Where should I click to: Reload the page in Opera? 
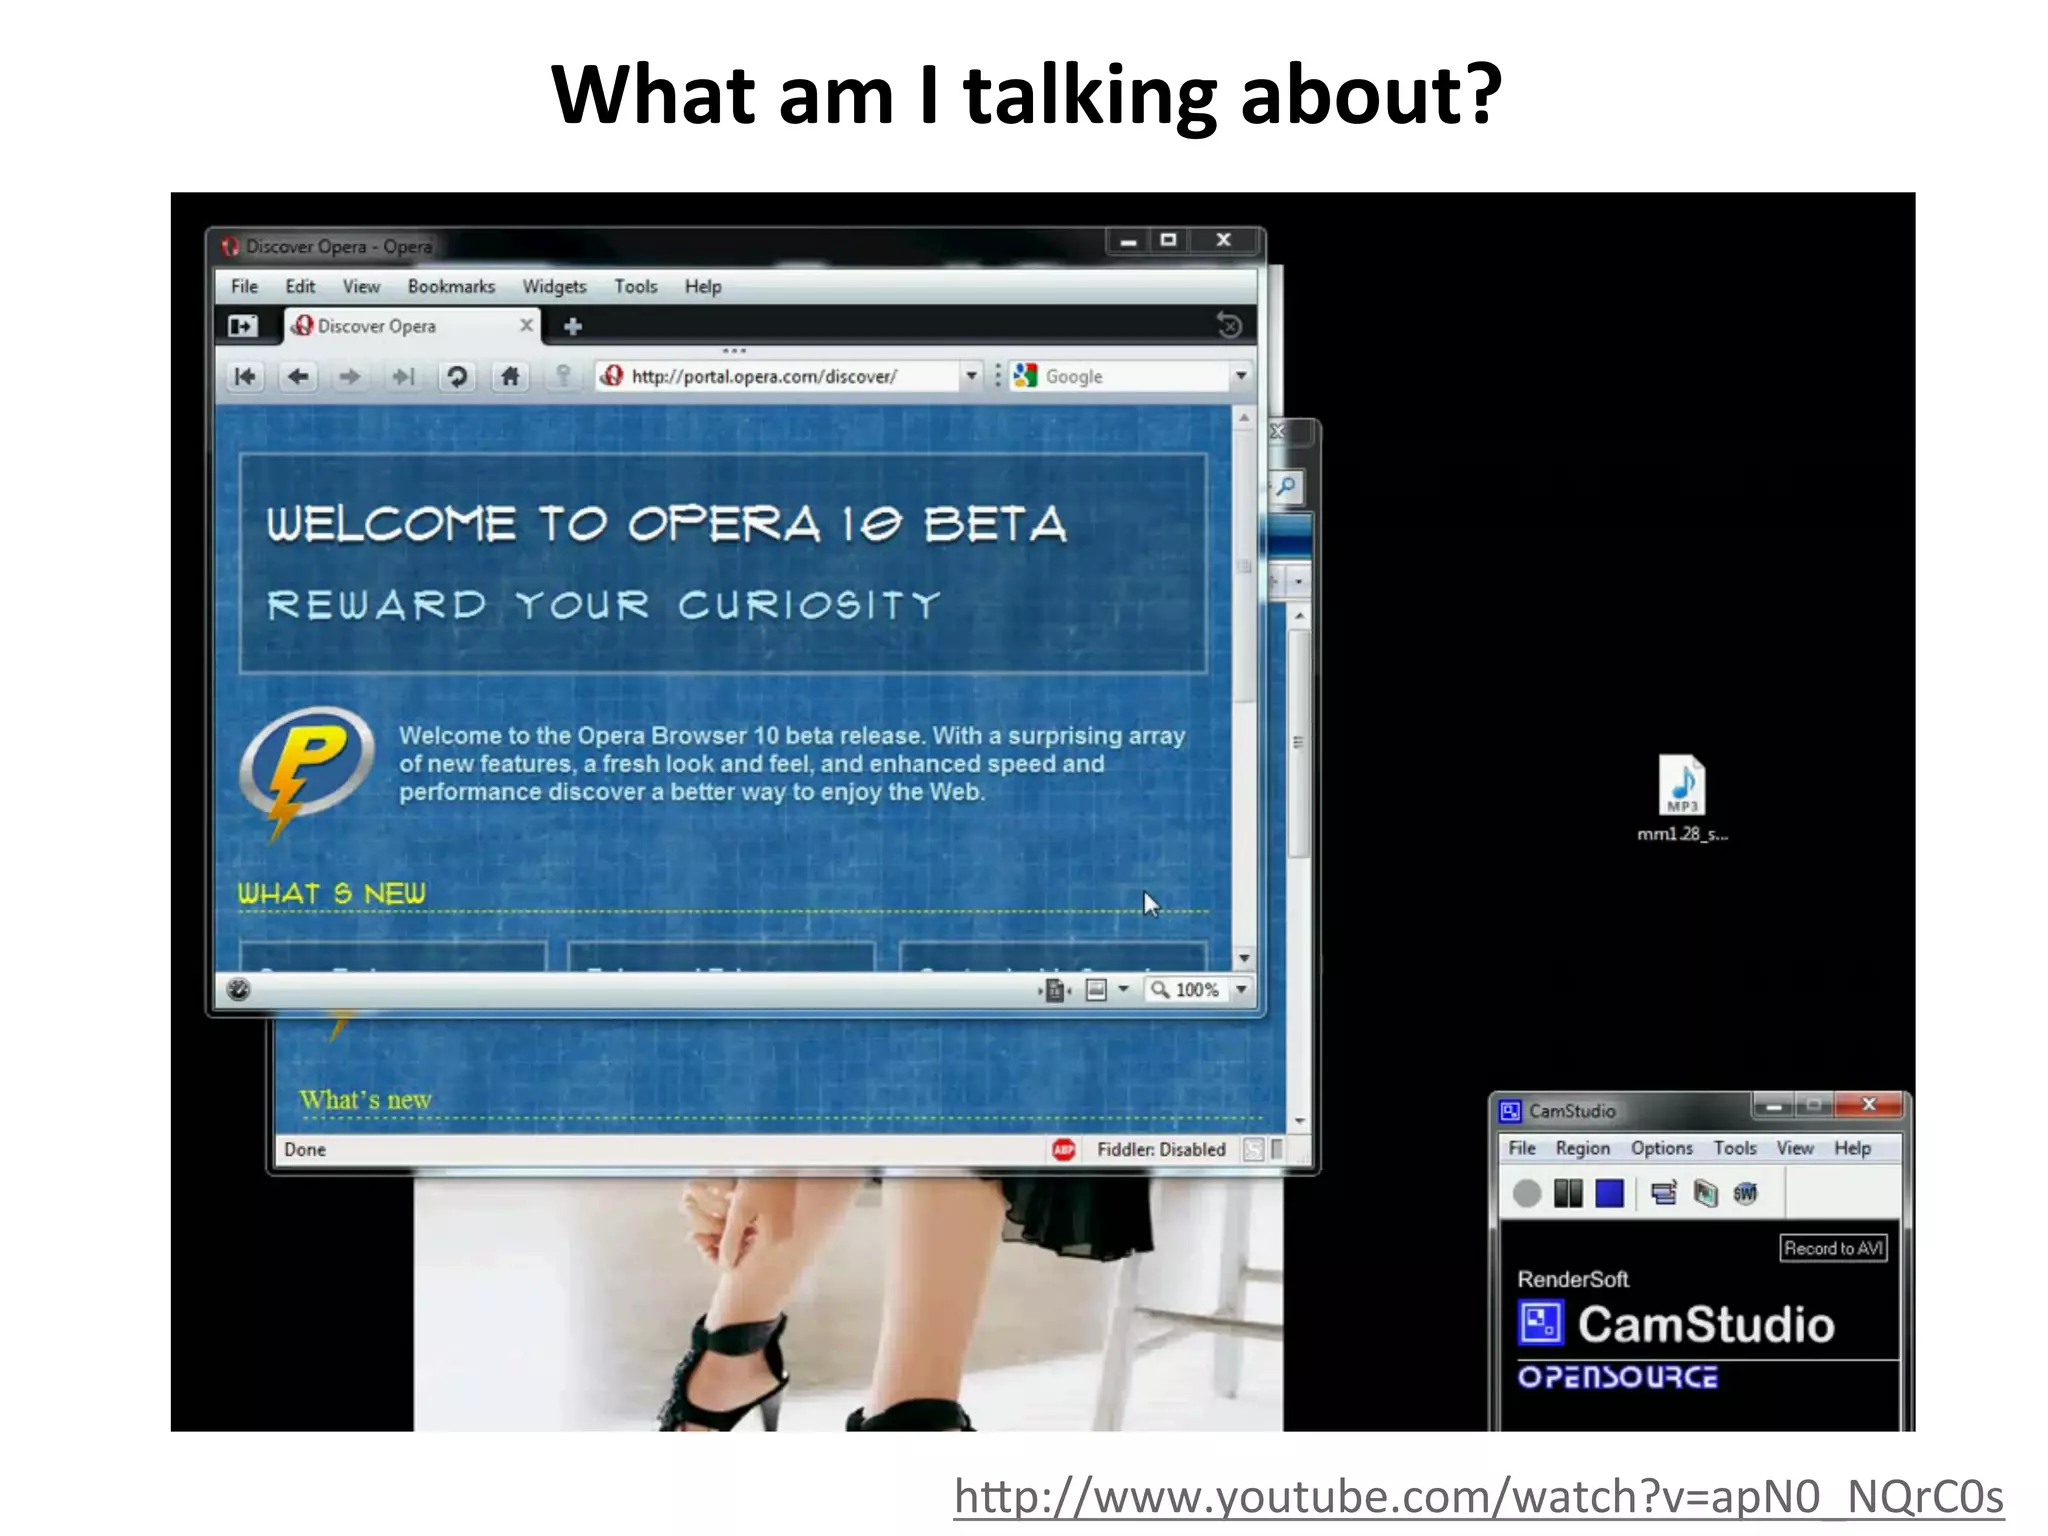(457, 377)
